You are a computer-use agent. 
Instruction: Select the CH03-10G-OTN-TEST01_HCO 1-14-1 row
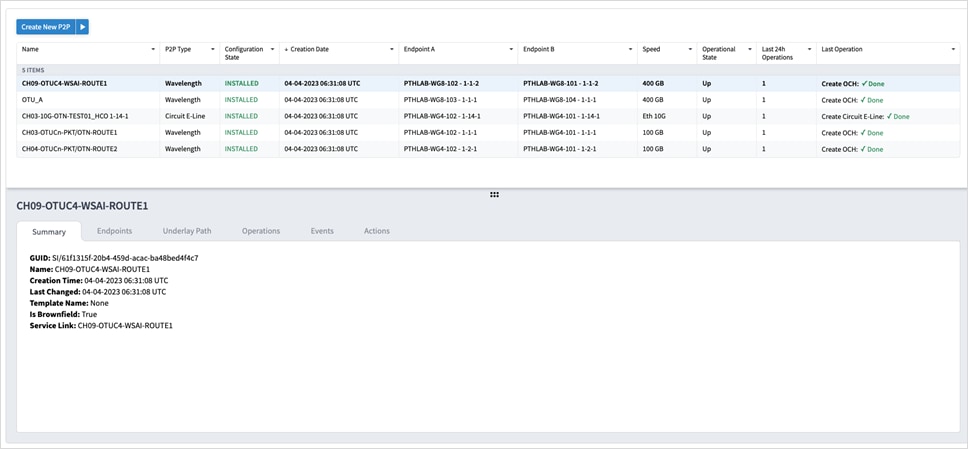(488, 116)
